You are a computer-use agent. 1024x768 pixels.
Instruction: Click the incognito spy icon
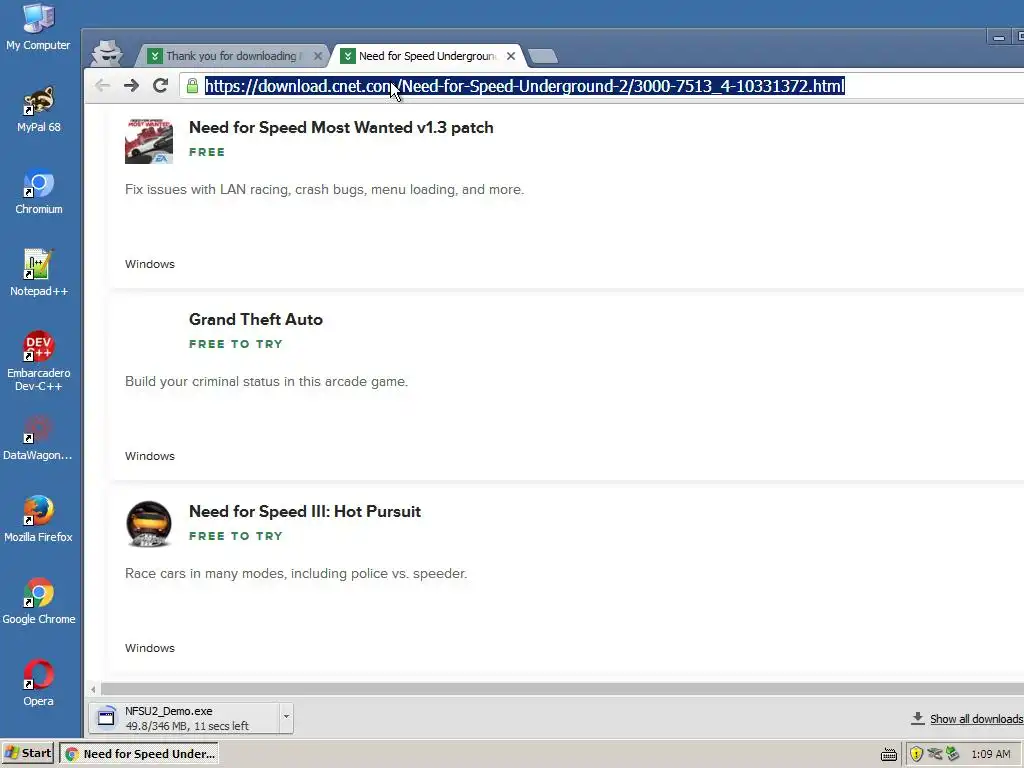pyautogui.click(x=106, y=53)
